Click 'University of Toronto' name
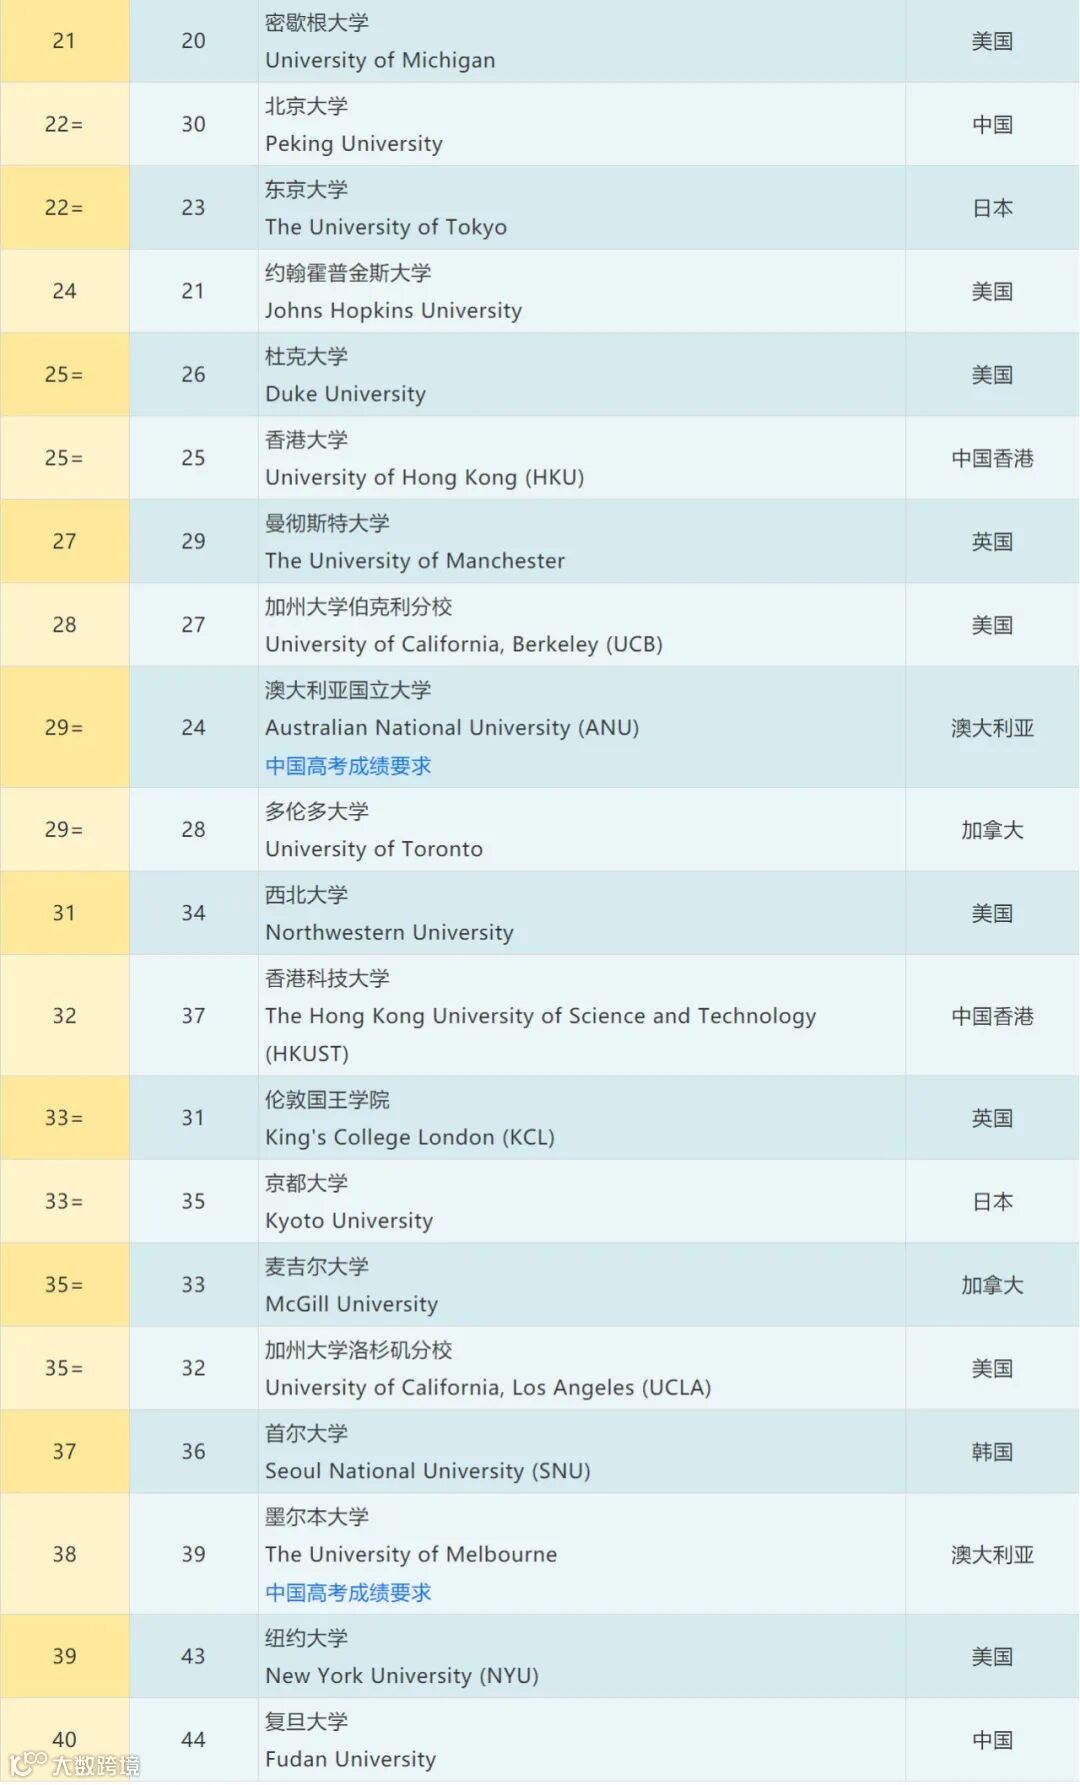 [374, 849]
